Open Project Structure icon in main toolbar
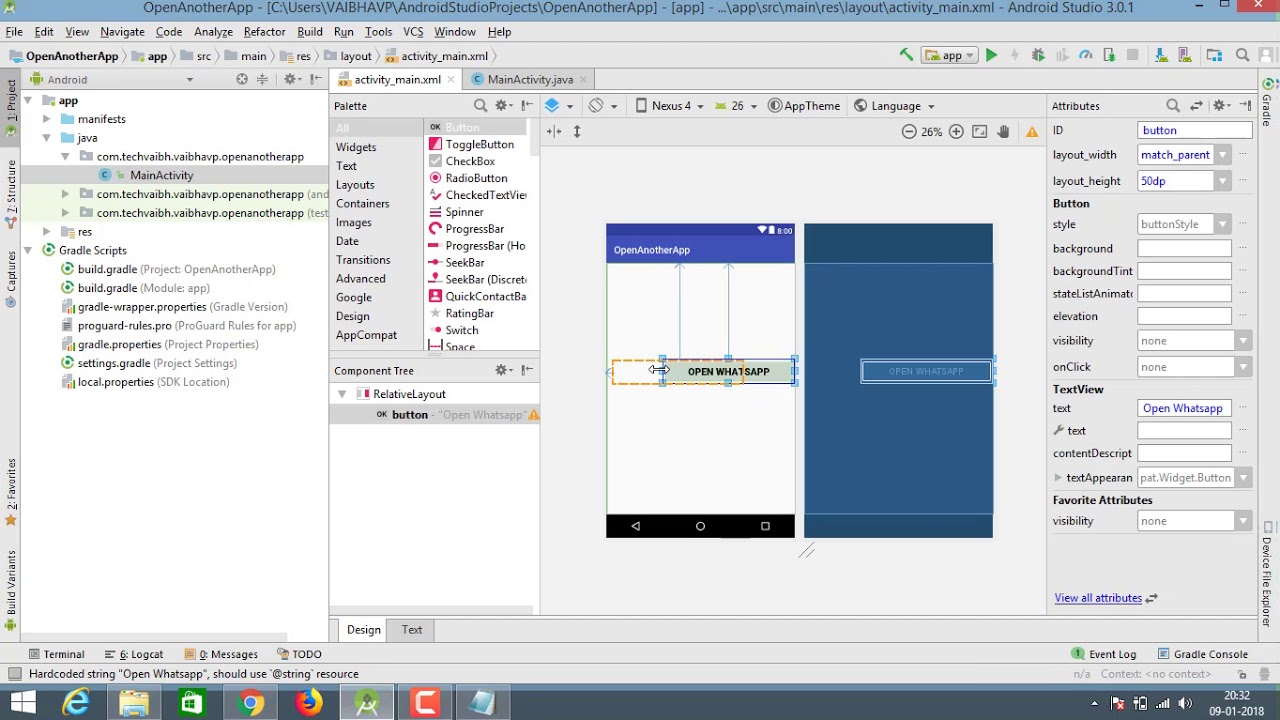This screenshot has height=720, width=1280. click(1214, 55)
